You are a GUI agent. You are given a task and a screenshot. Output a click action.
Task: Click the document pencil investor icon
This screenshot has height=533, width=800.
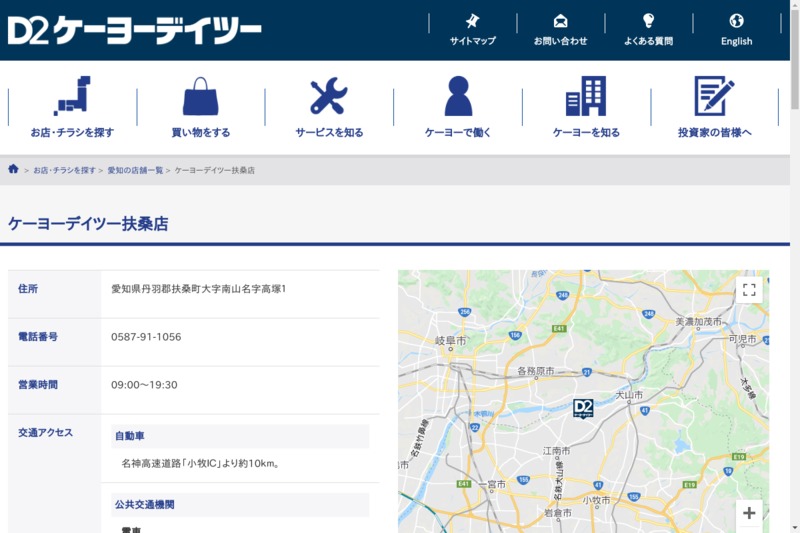(714, 96)
